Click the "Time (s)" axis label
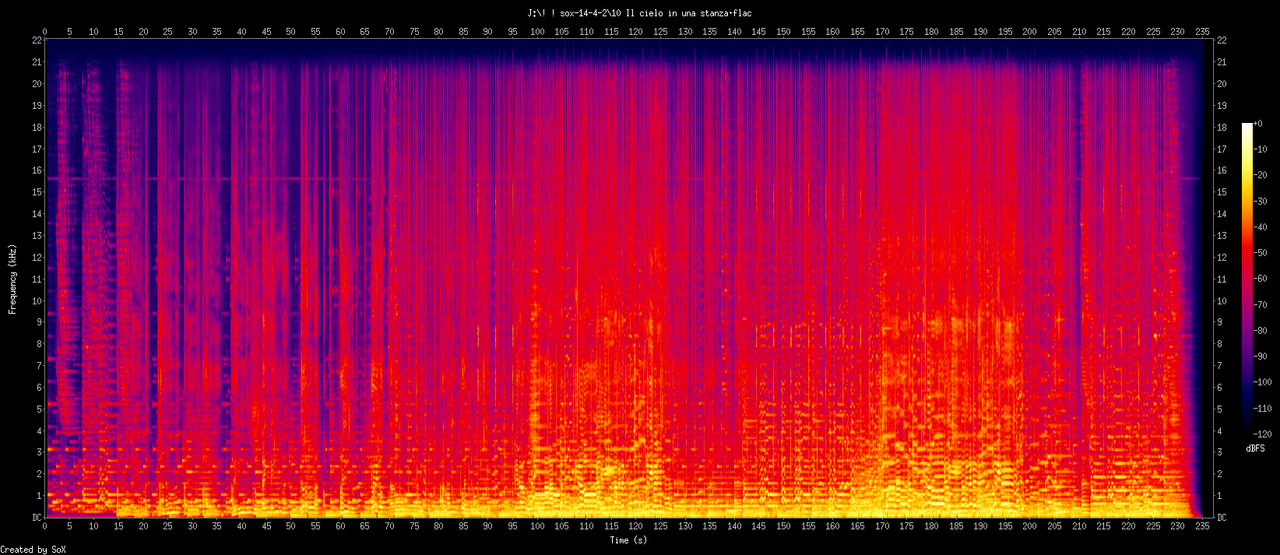This screenshot has width=1280, height=555. (630, 540)
